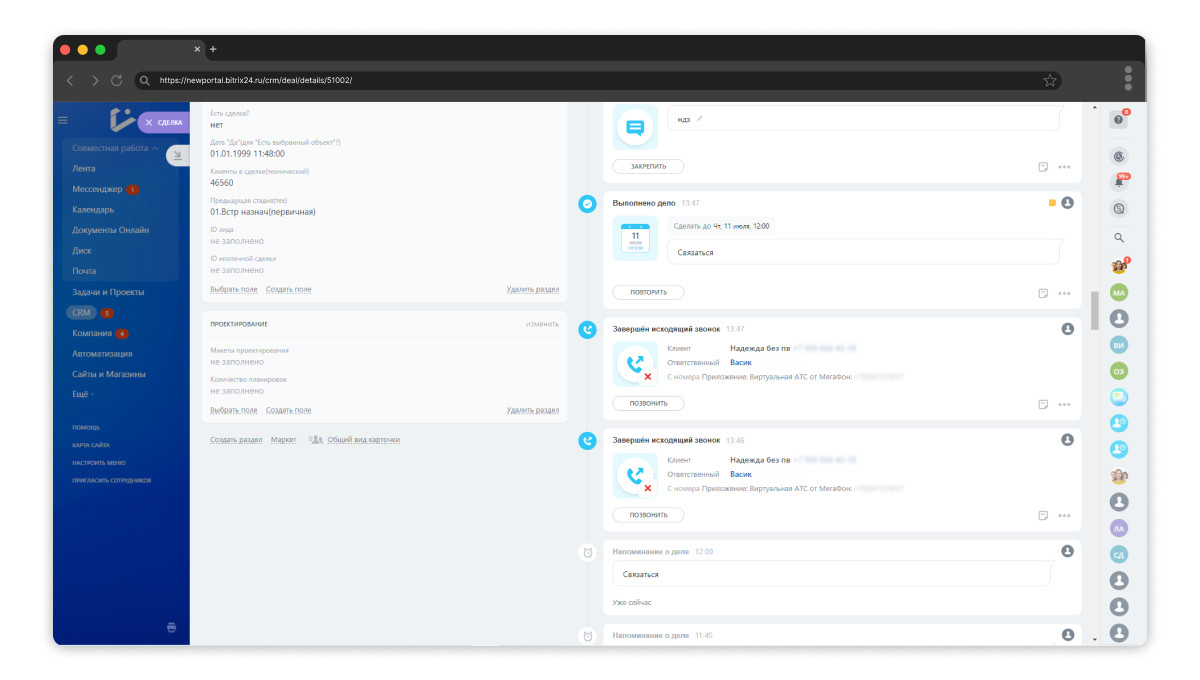Reload the page in the browser
The height and width of the screenshot is (680, 1200).
pyautogui.click(x=117, y=80)
